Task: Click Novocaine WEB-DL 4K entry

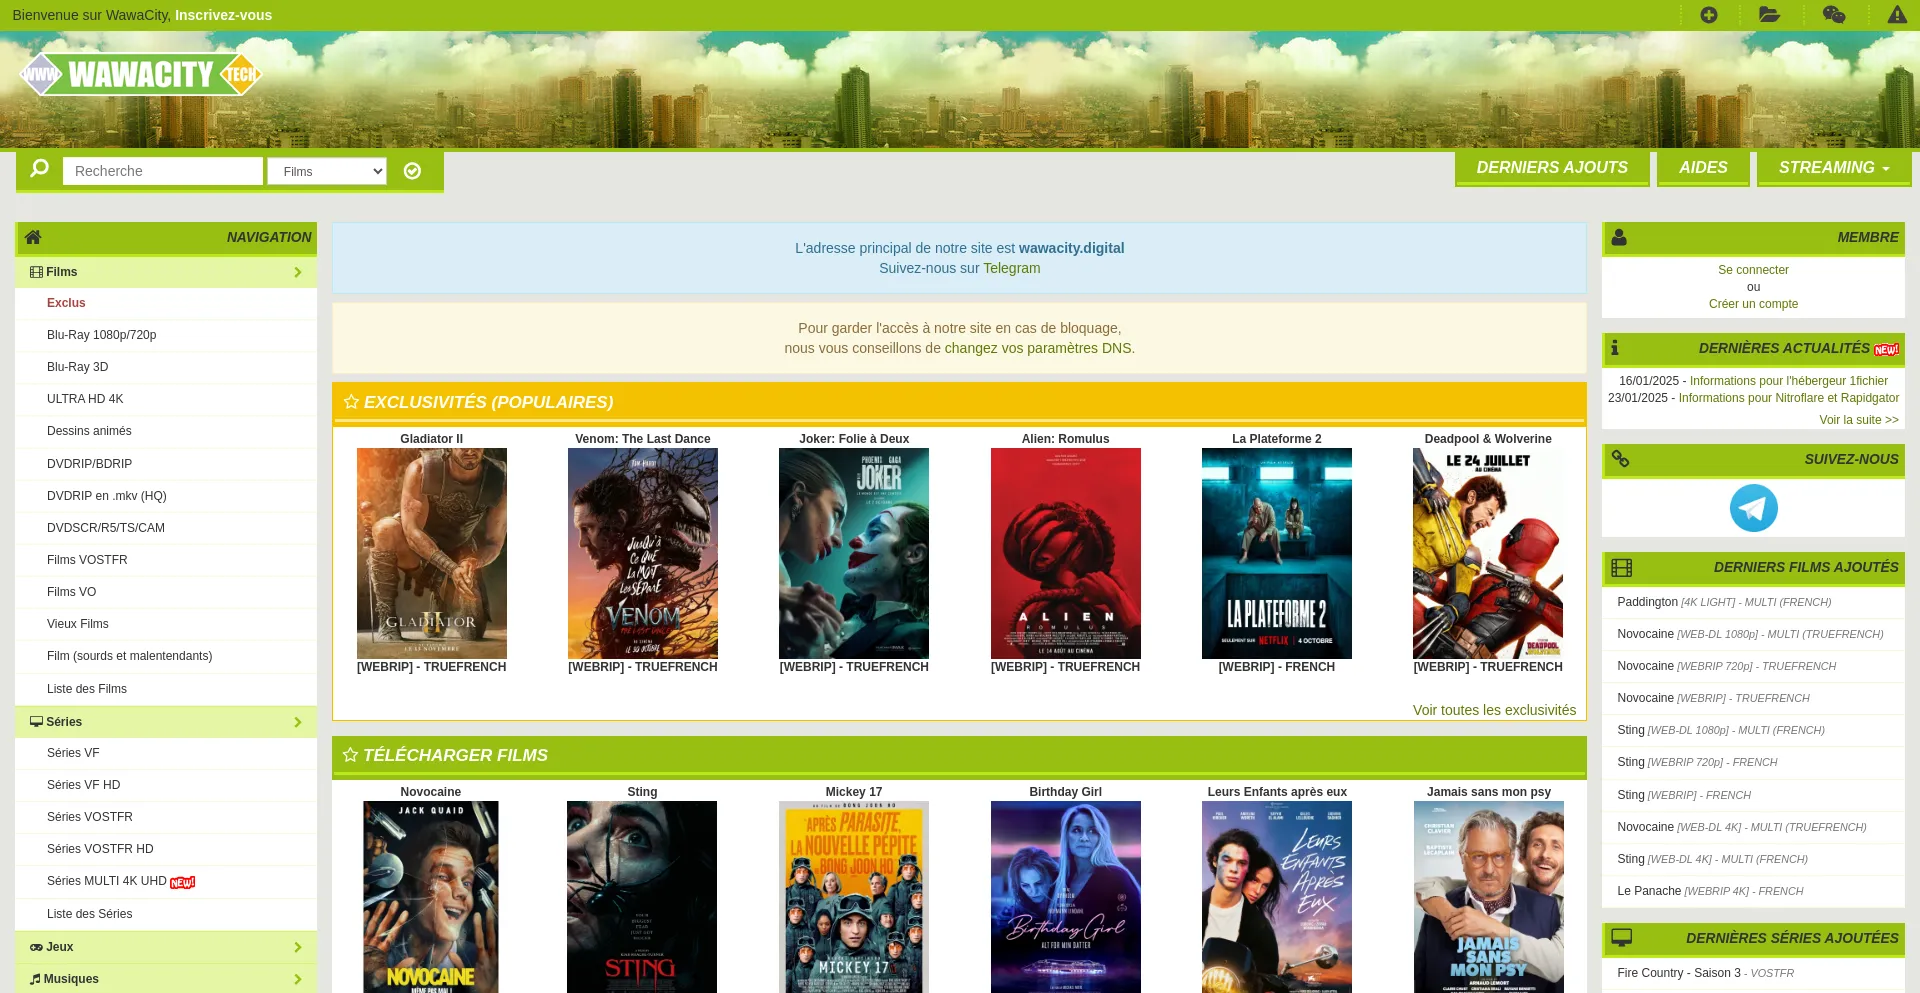Action: point(1742,827)
